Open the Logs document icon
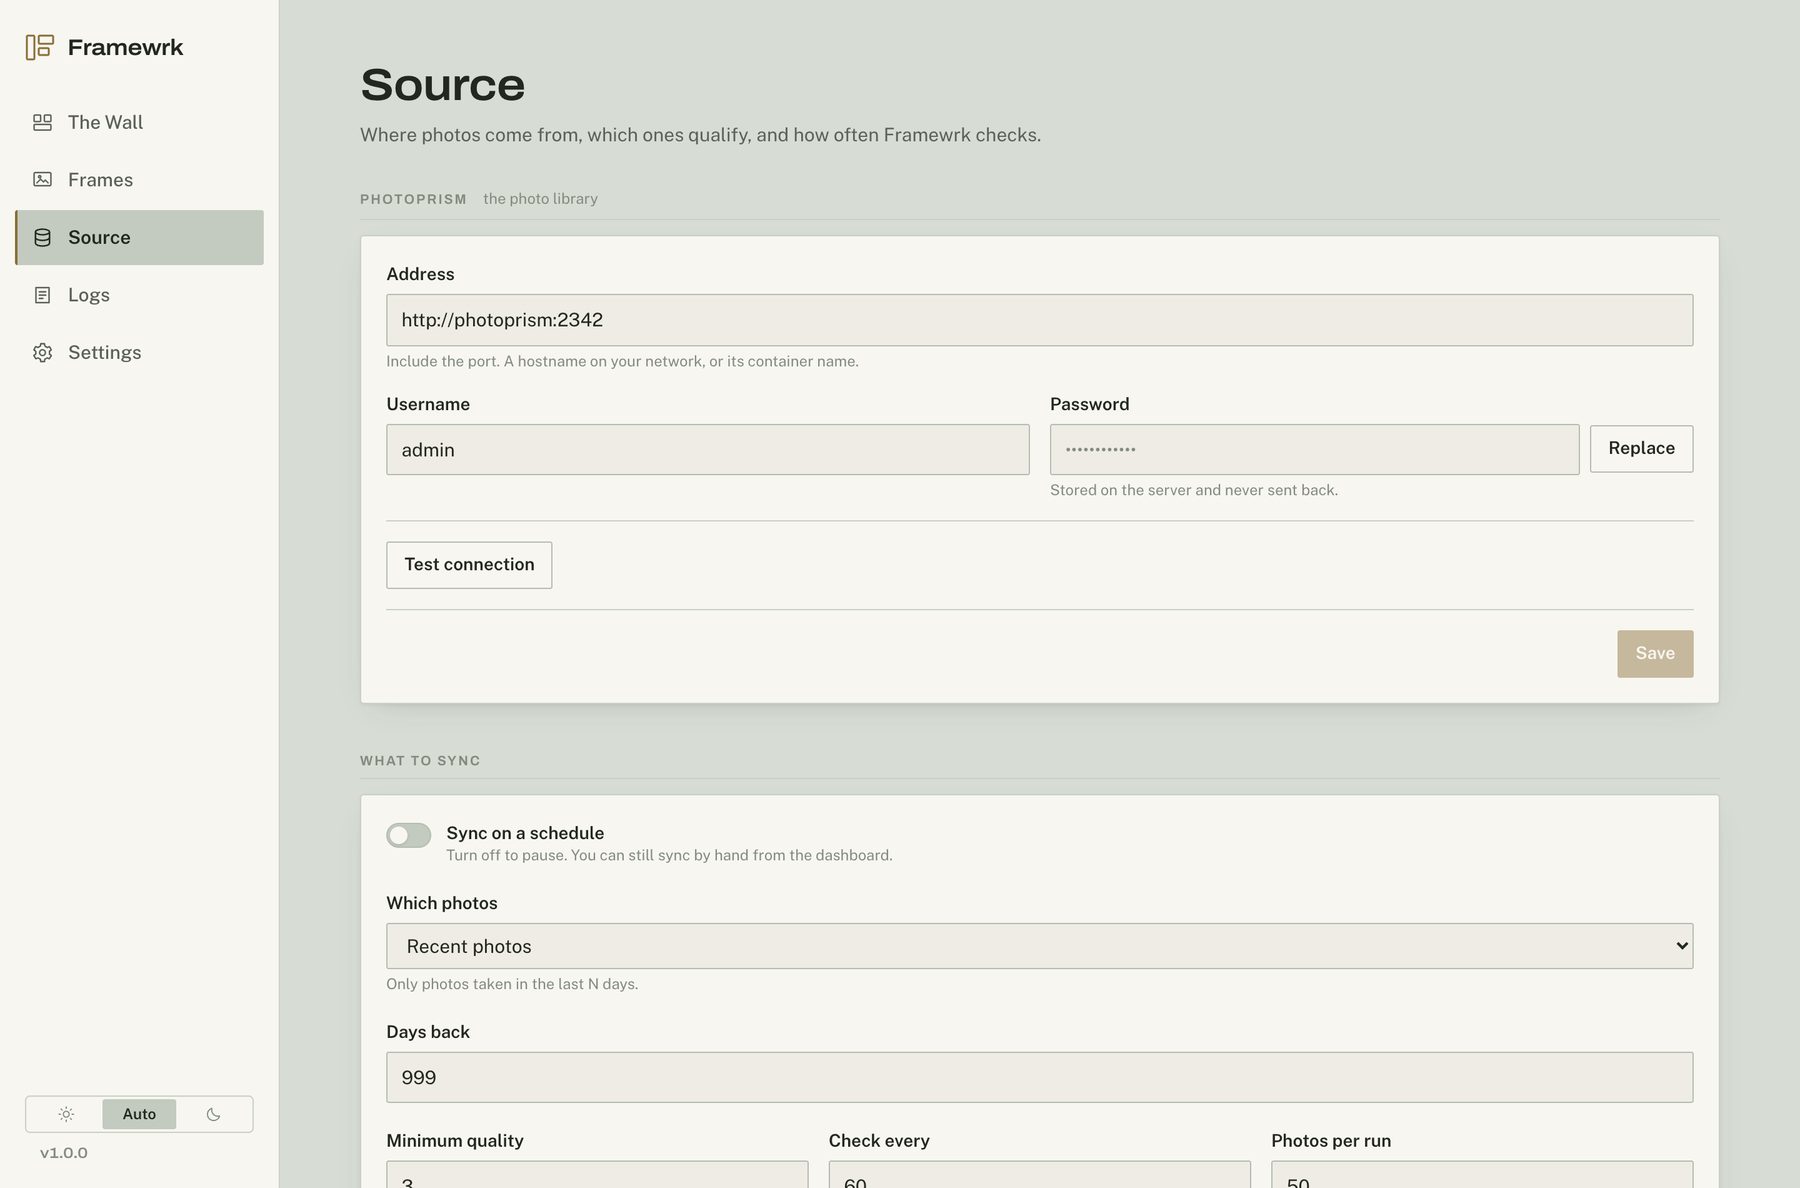The height and width of the screenshot is (1188, 1800). tap(42, 295)
